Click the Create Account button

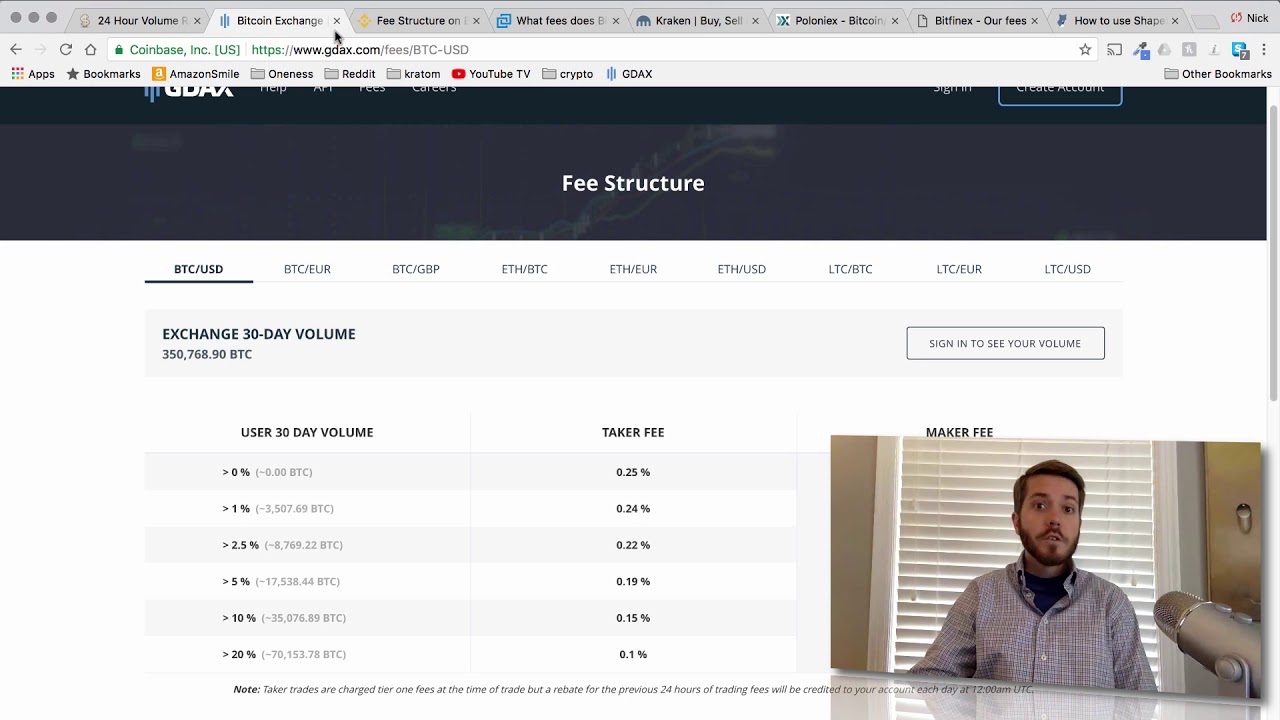tap(1060, 91)
